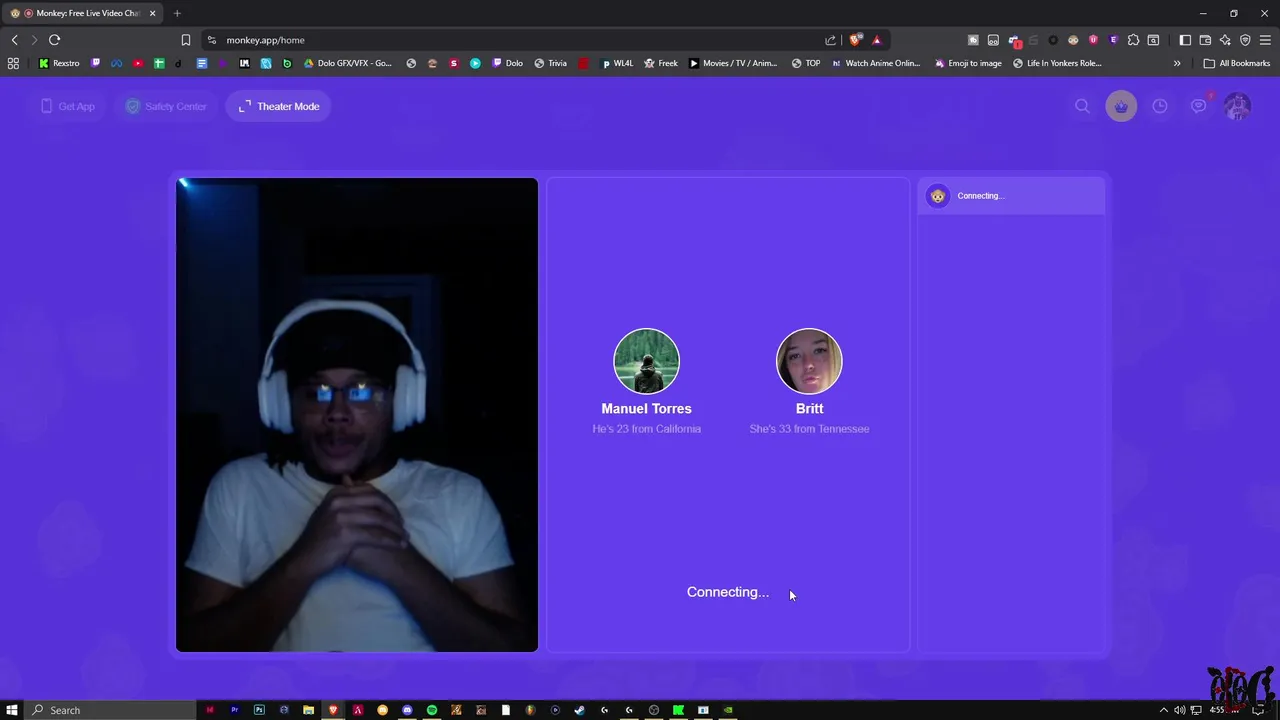The image size is (1280, 720).
Task: Open Premiere Pro from the taskbar
Action: coord(234,710)
